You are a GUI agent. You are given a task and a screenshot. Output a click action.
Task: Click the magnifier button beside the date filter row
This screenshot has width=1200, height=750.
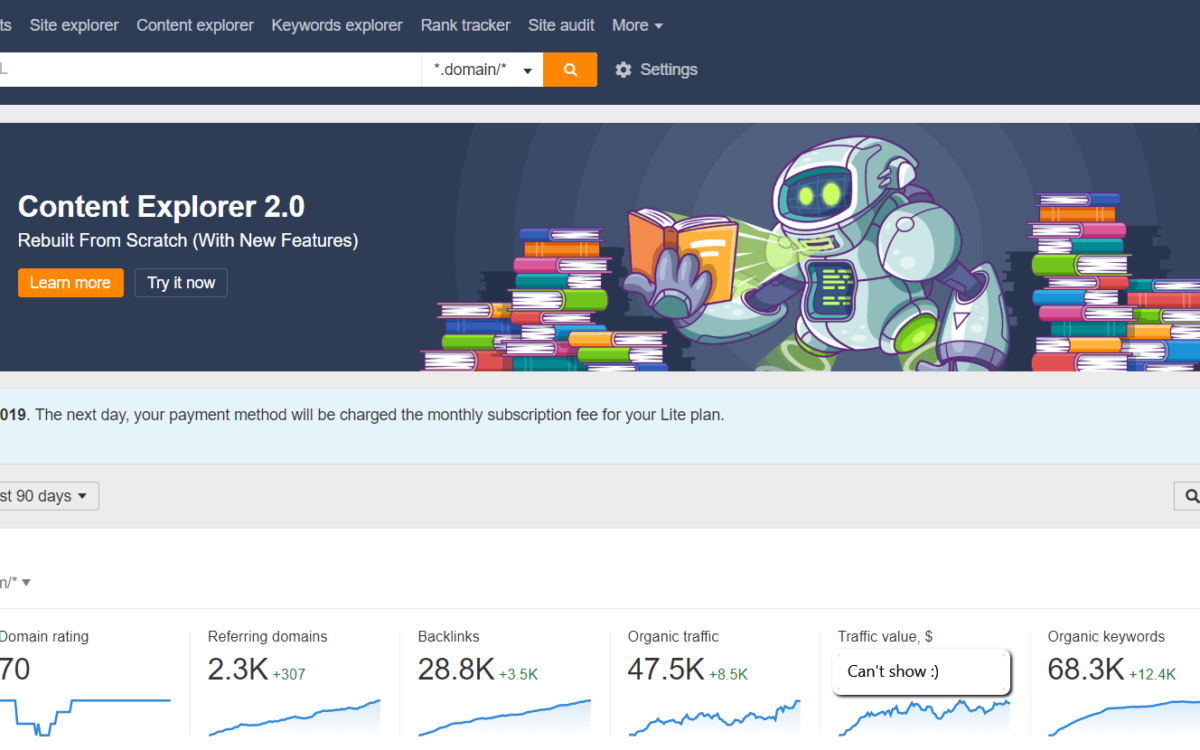point(1188,496)
